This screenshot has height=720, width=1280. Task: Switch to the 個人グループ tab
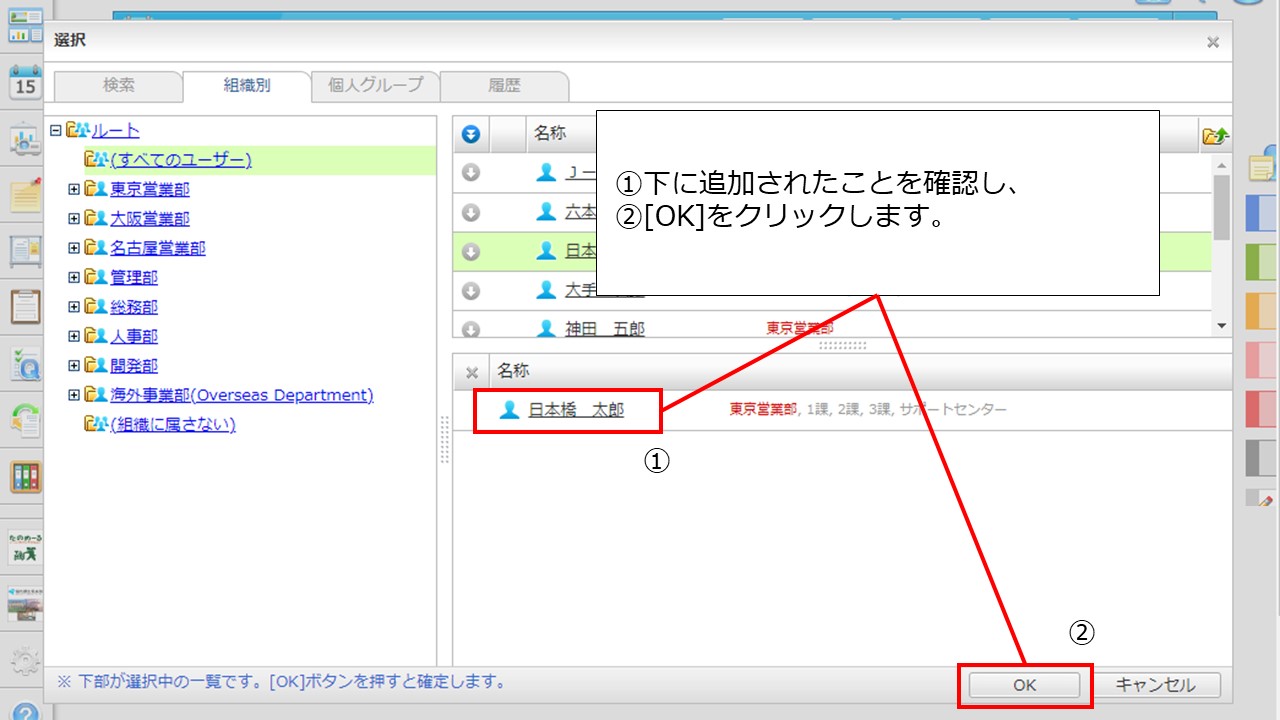point(376,86)
